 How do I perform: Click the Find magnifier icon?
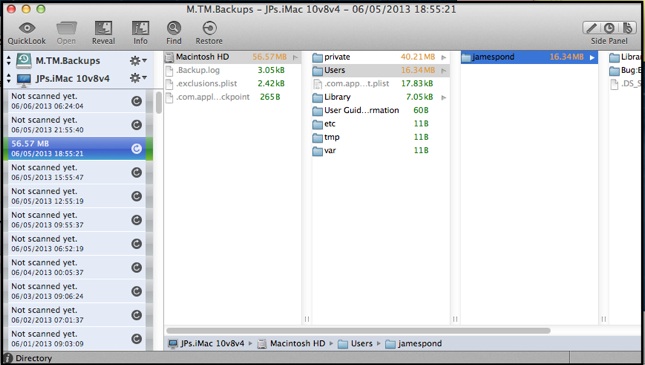pyautogui.click(x=174, y=28)
